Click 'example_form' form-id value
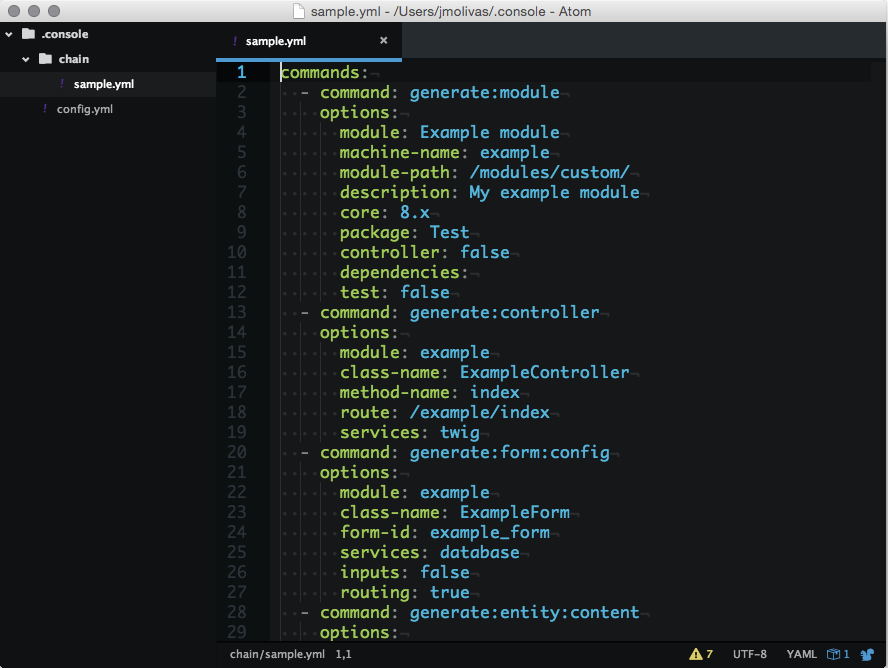888x668 pixels. coord(490,533)
